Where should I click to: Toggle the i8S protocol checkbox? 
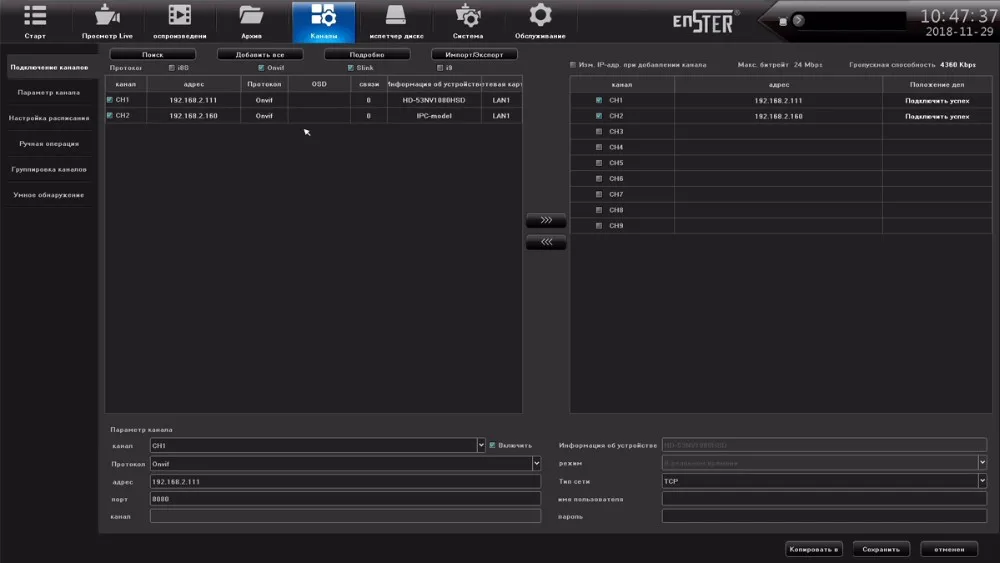[172, 68]
